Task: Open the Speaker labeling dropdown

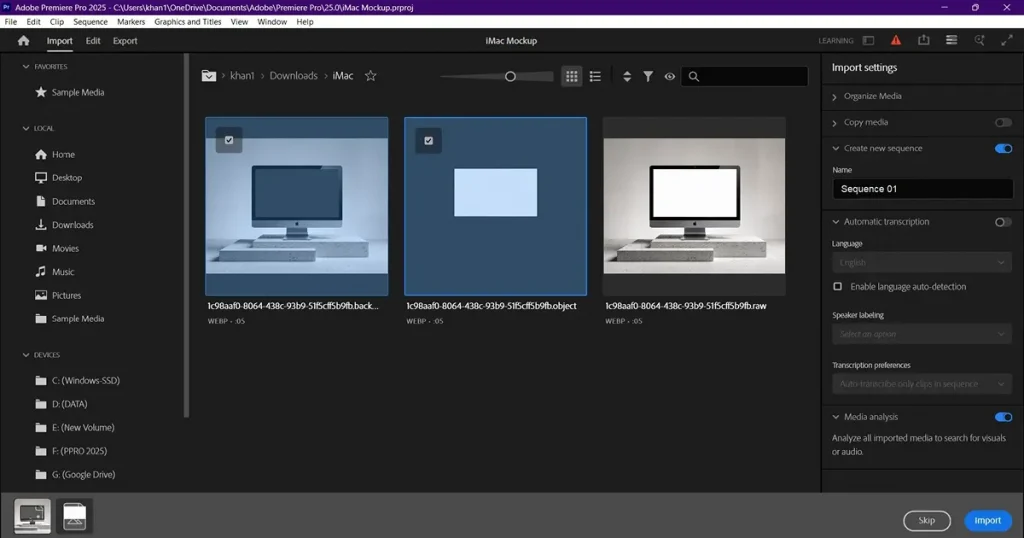Action: 921,334
